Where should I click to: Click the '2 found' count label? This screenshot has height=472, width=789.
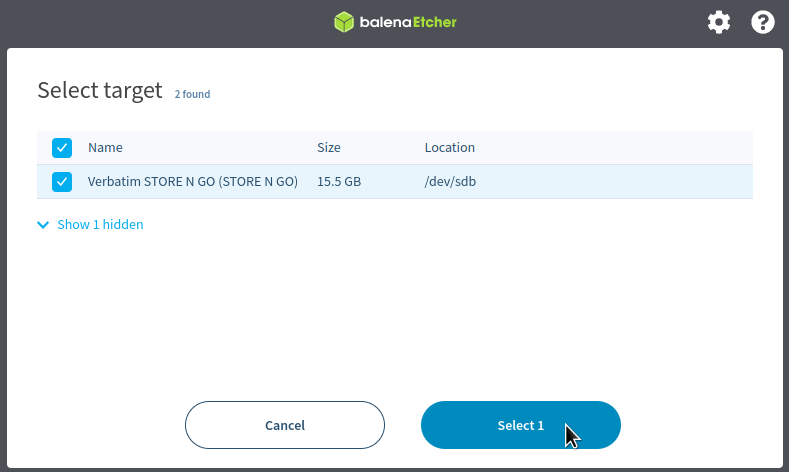[192, 95]
